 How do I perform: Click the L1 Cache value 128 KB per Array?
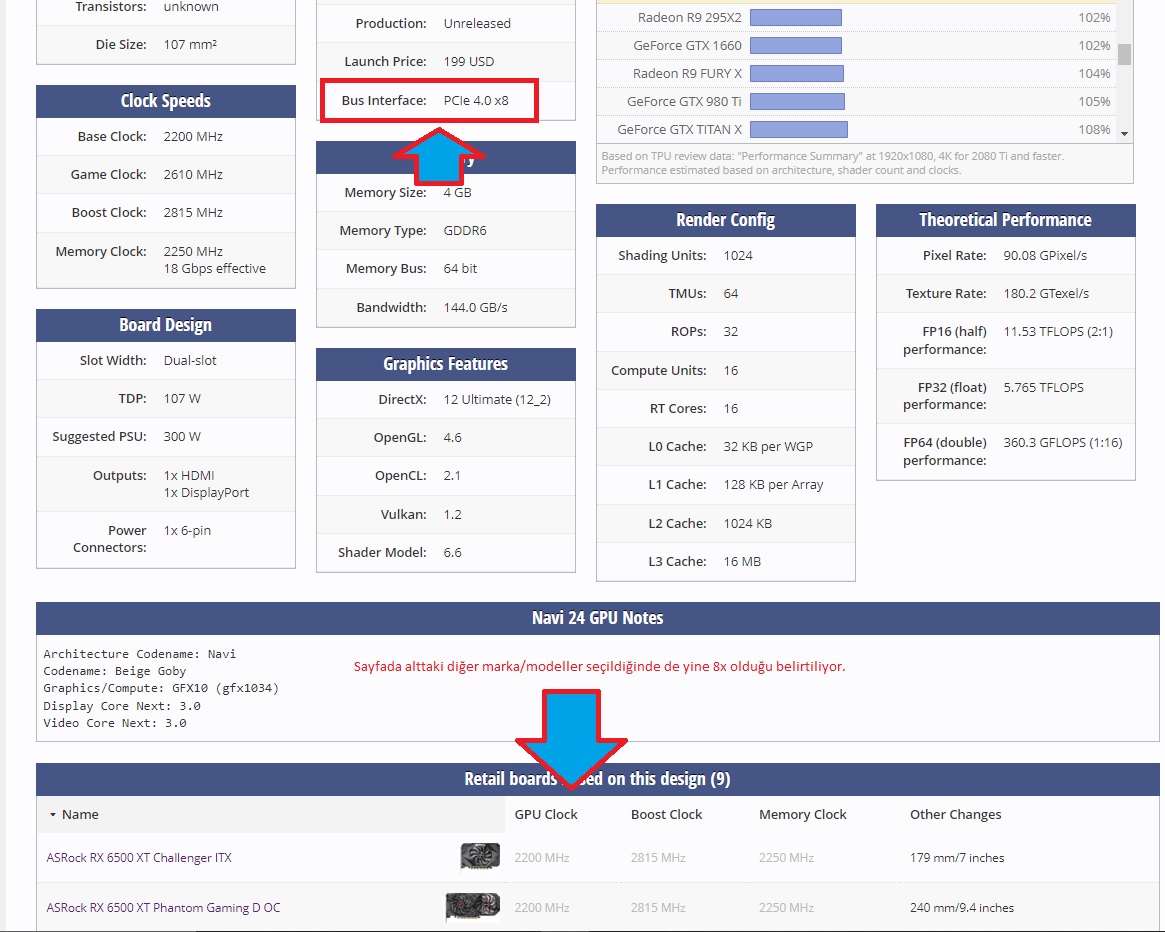tap(773, 485)
